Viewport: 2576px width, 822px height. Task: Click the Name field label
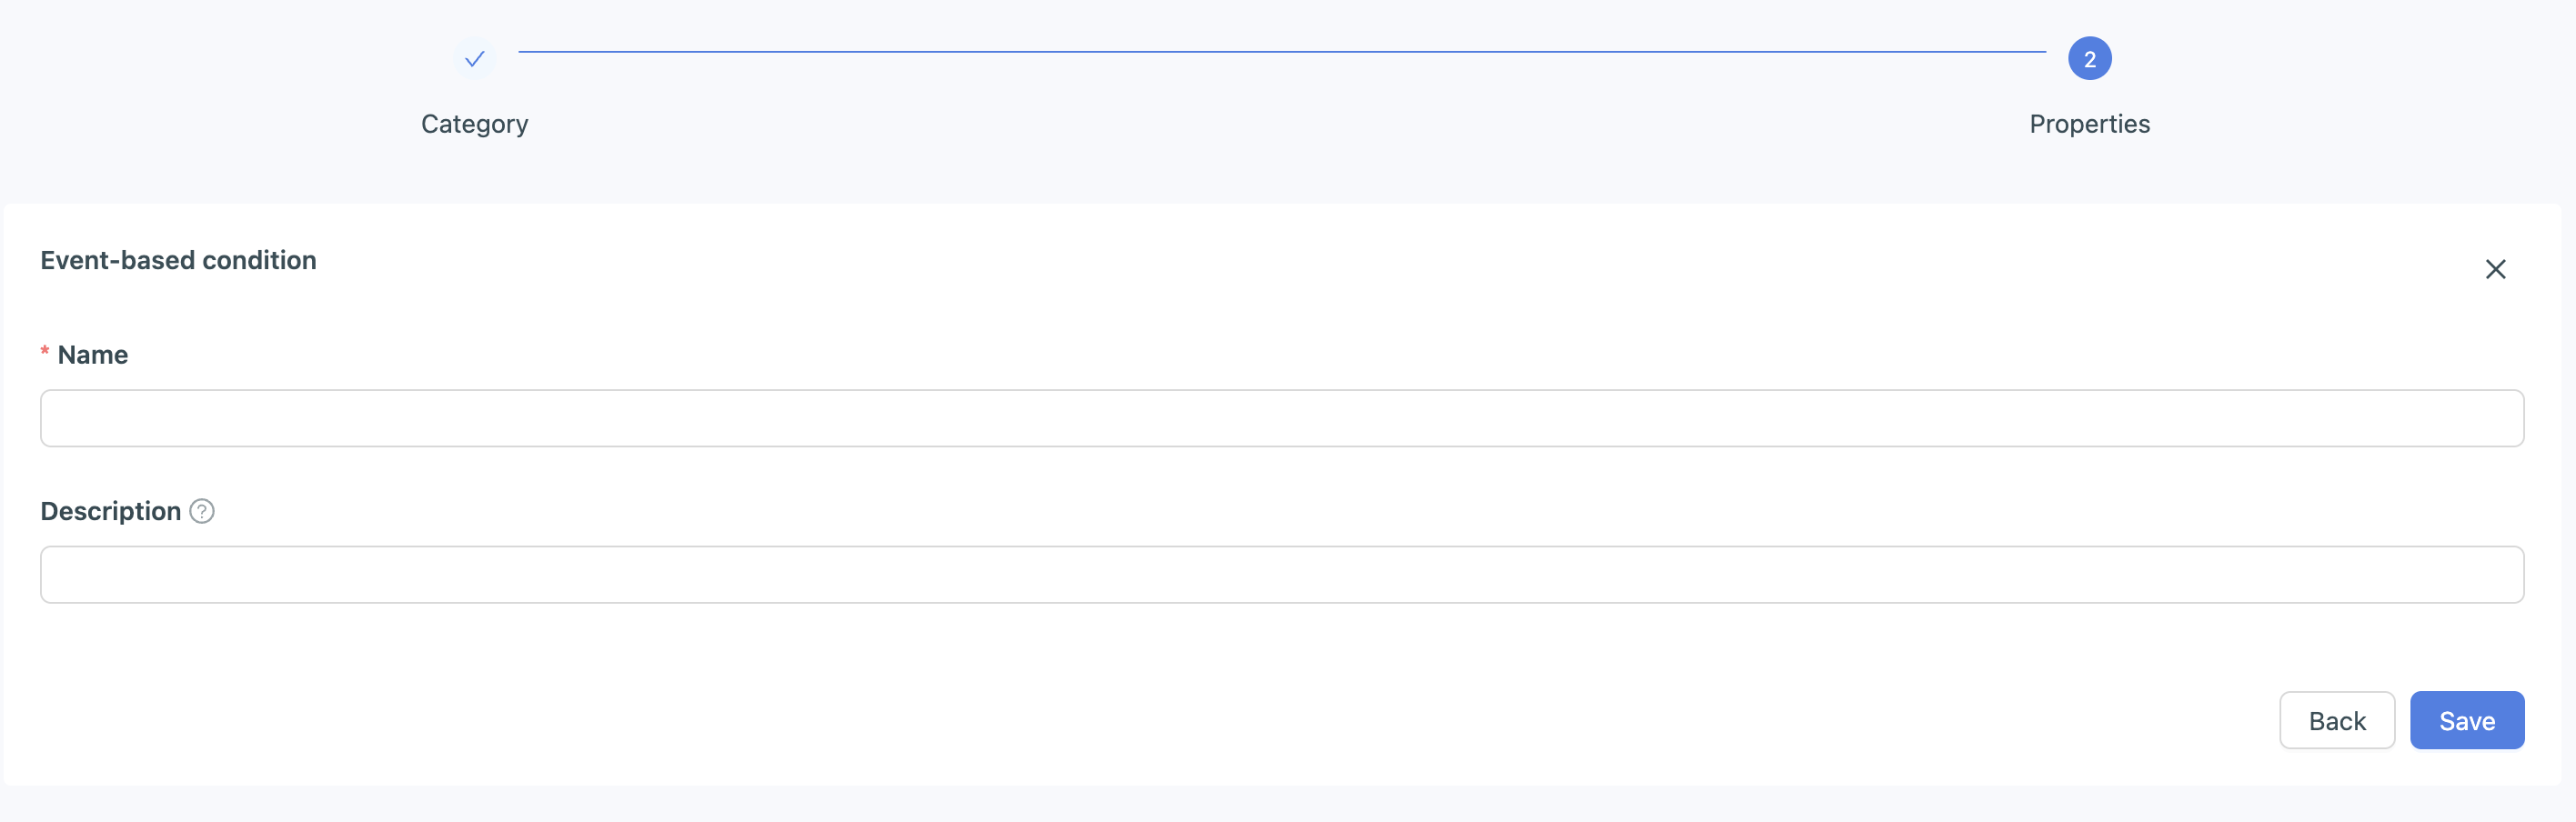[x=93, y=355]
